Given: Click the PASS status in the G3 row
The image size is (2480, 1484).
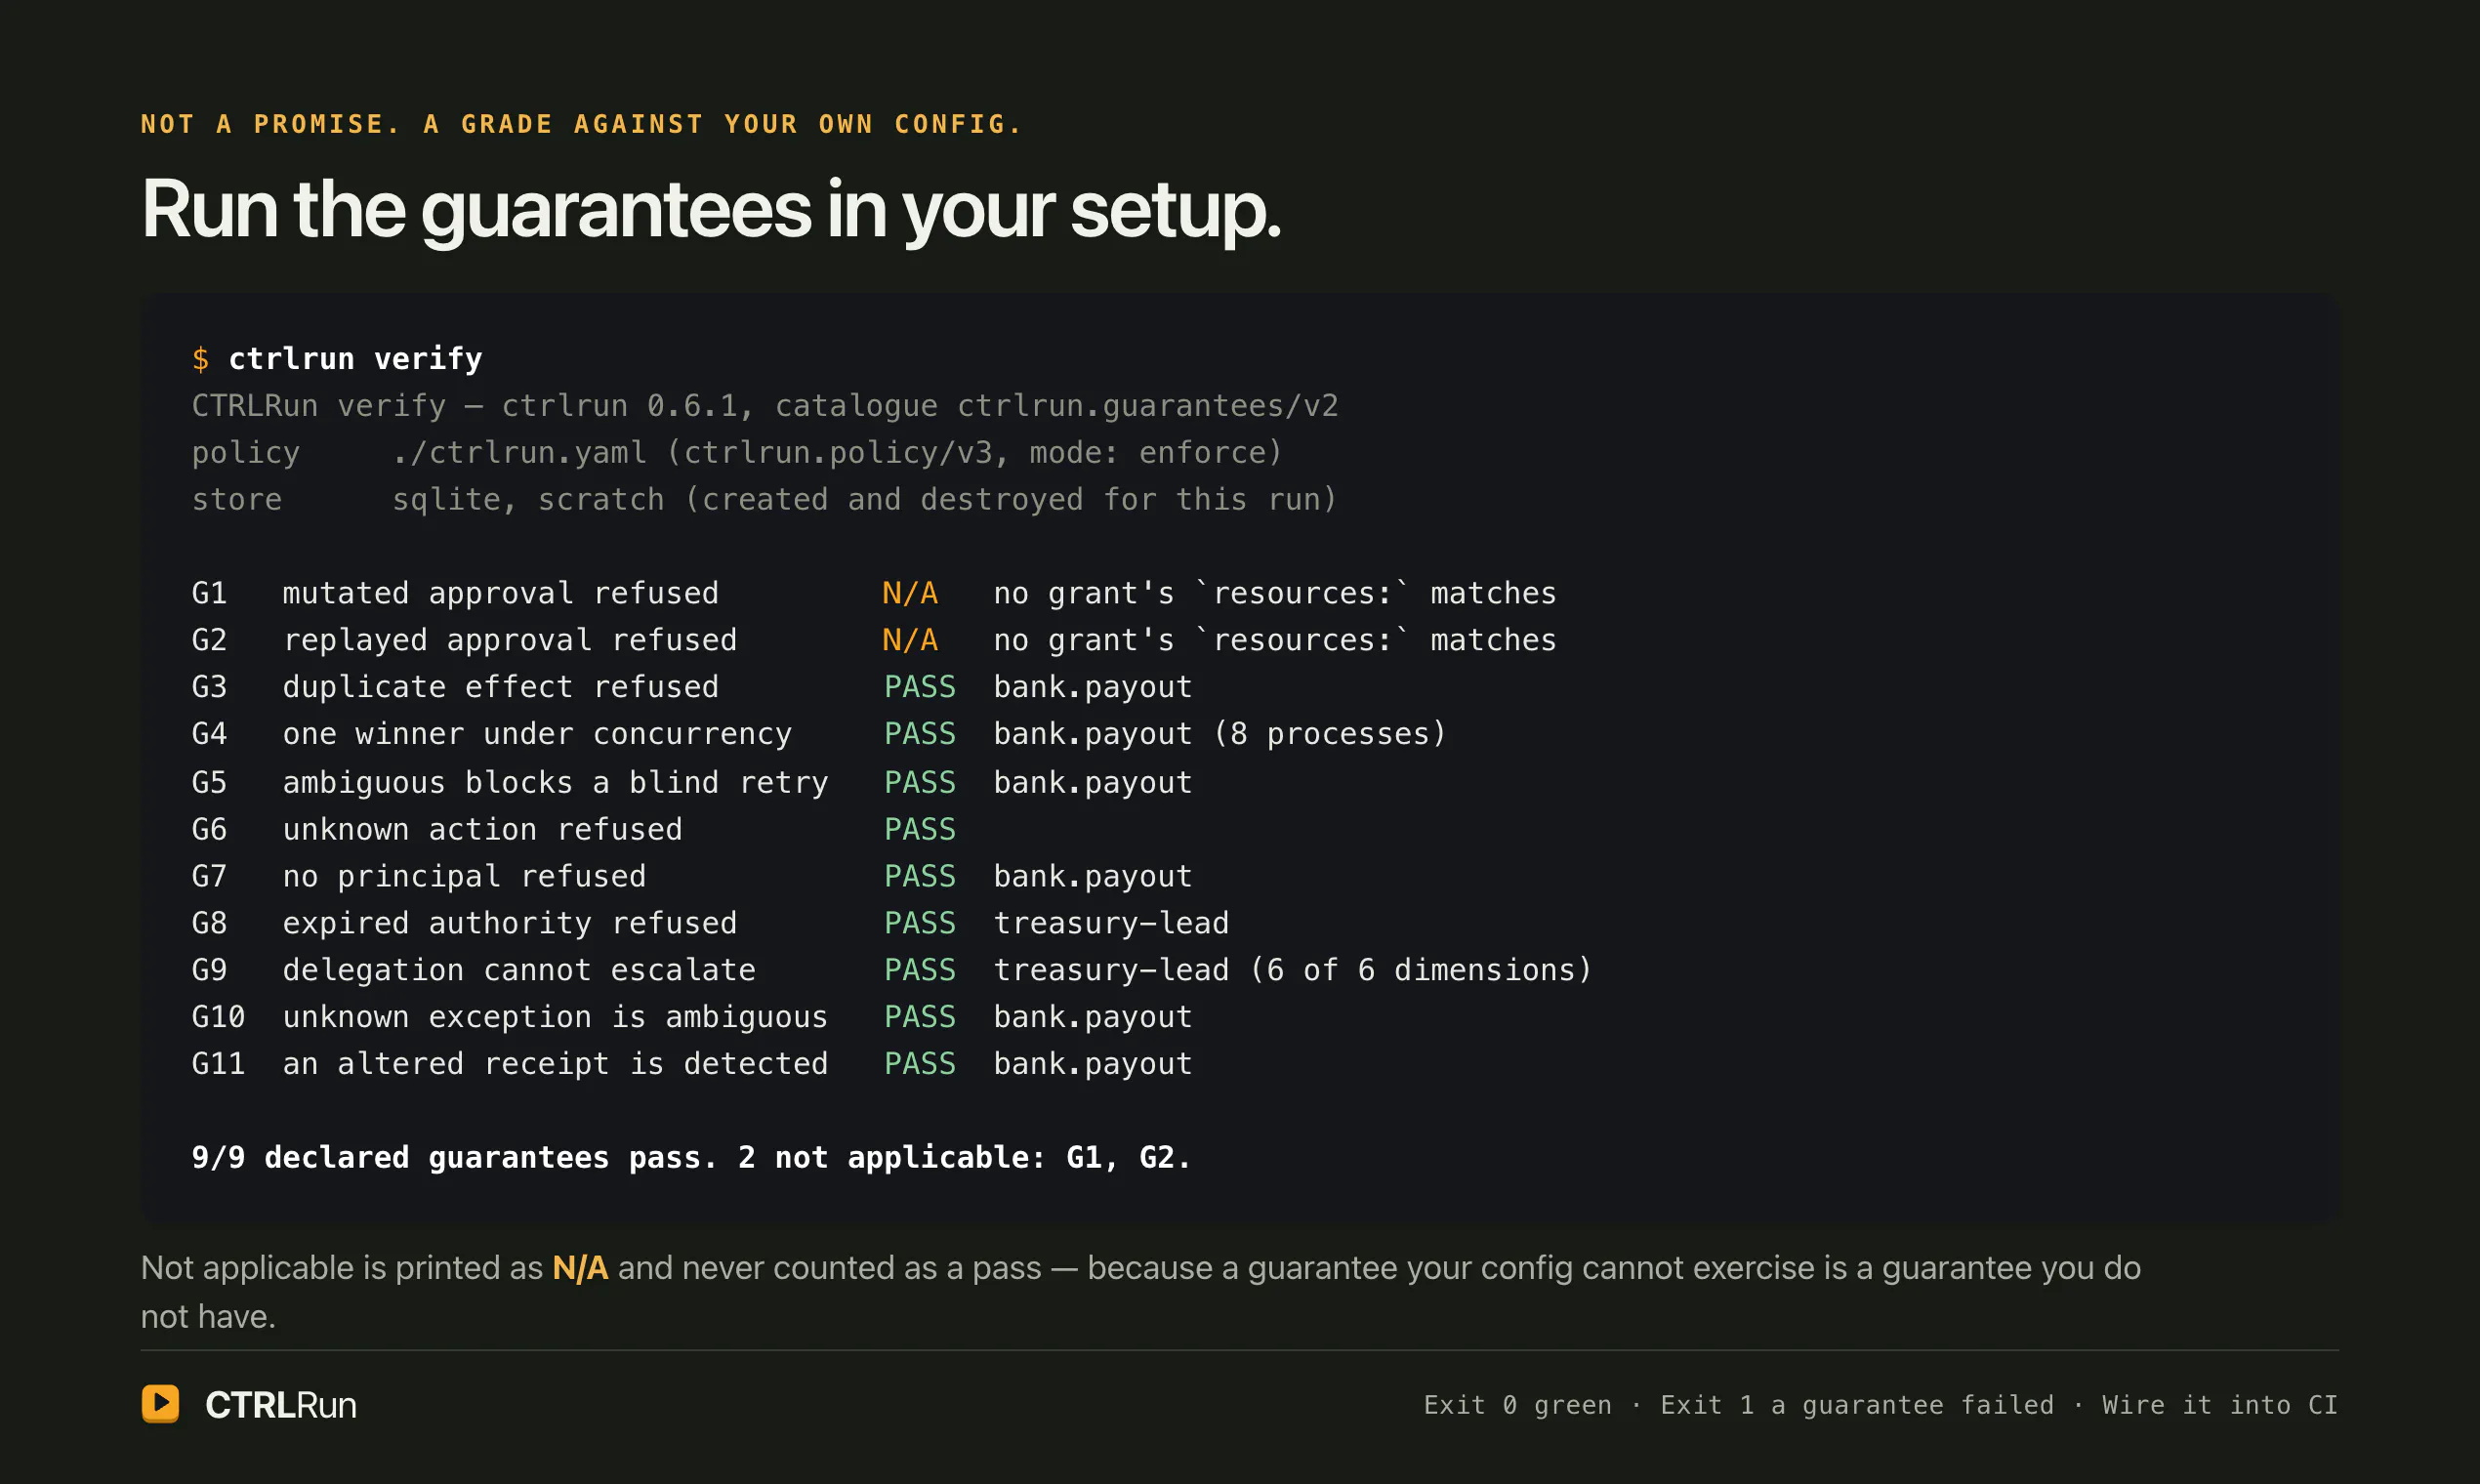Looking at the screenshot, I should 919,687.
